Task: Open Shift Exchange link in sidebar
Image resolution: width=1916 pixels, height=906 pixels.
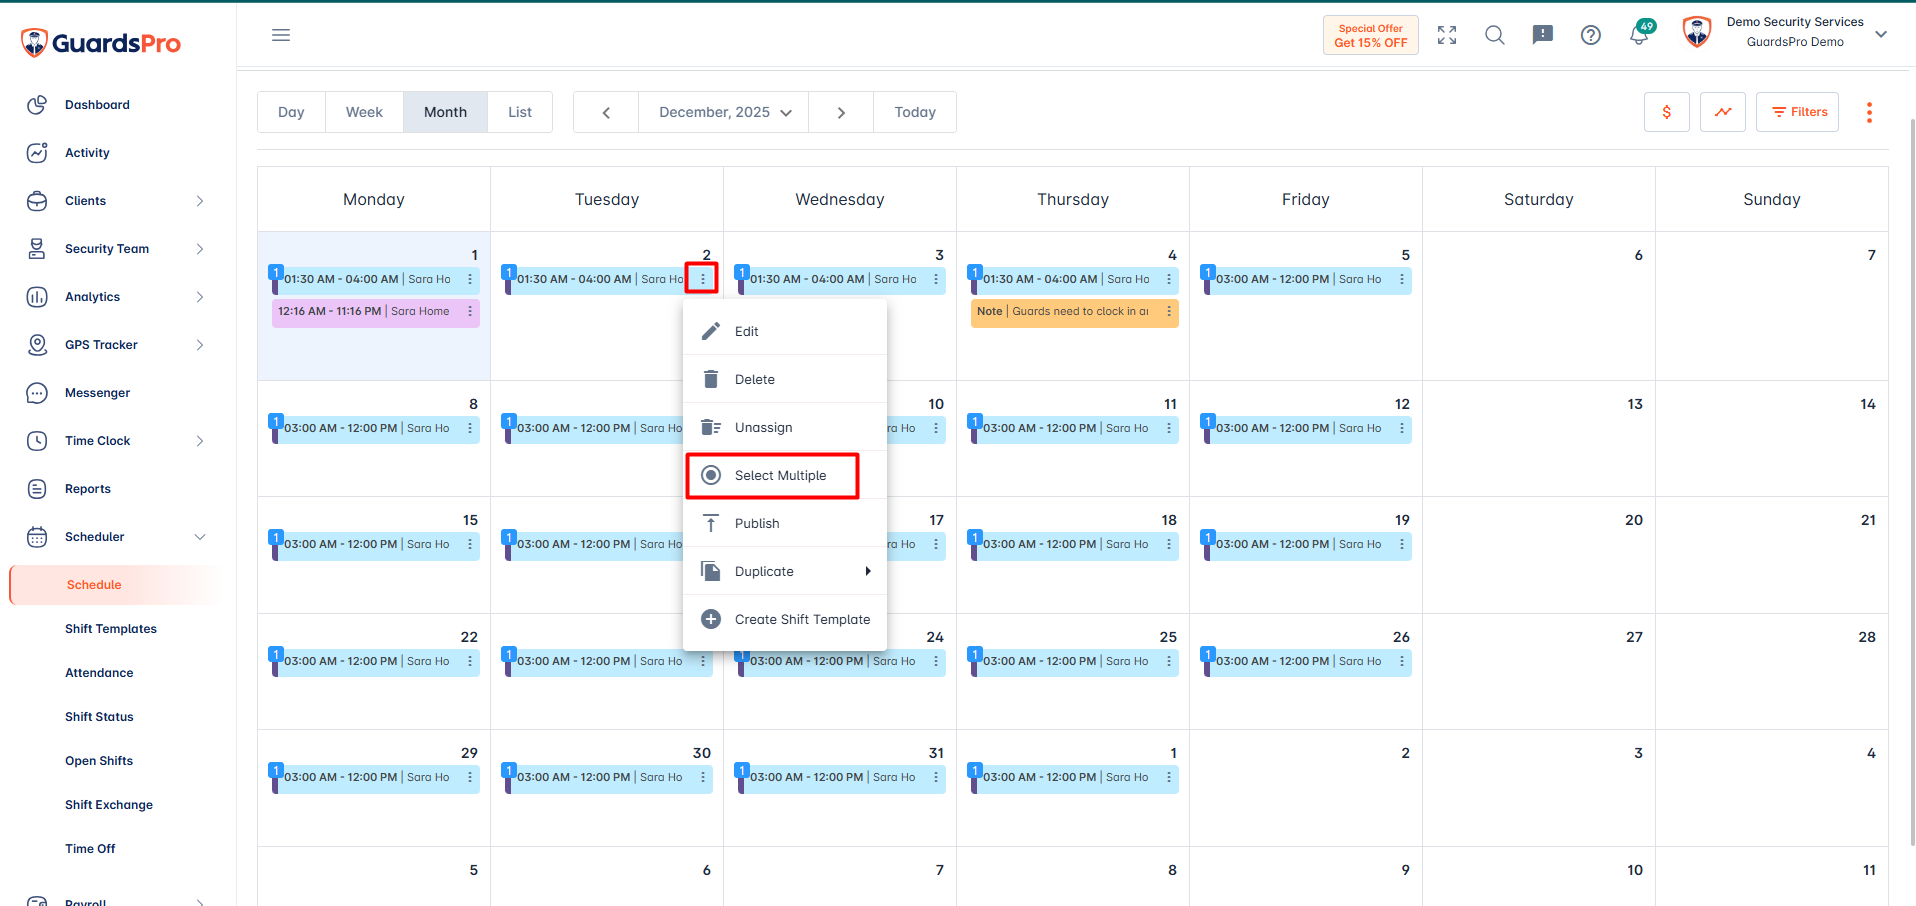Action: (109, 805)
